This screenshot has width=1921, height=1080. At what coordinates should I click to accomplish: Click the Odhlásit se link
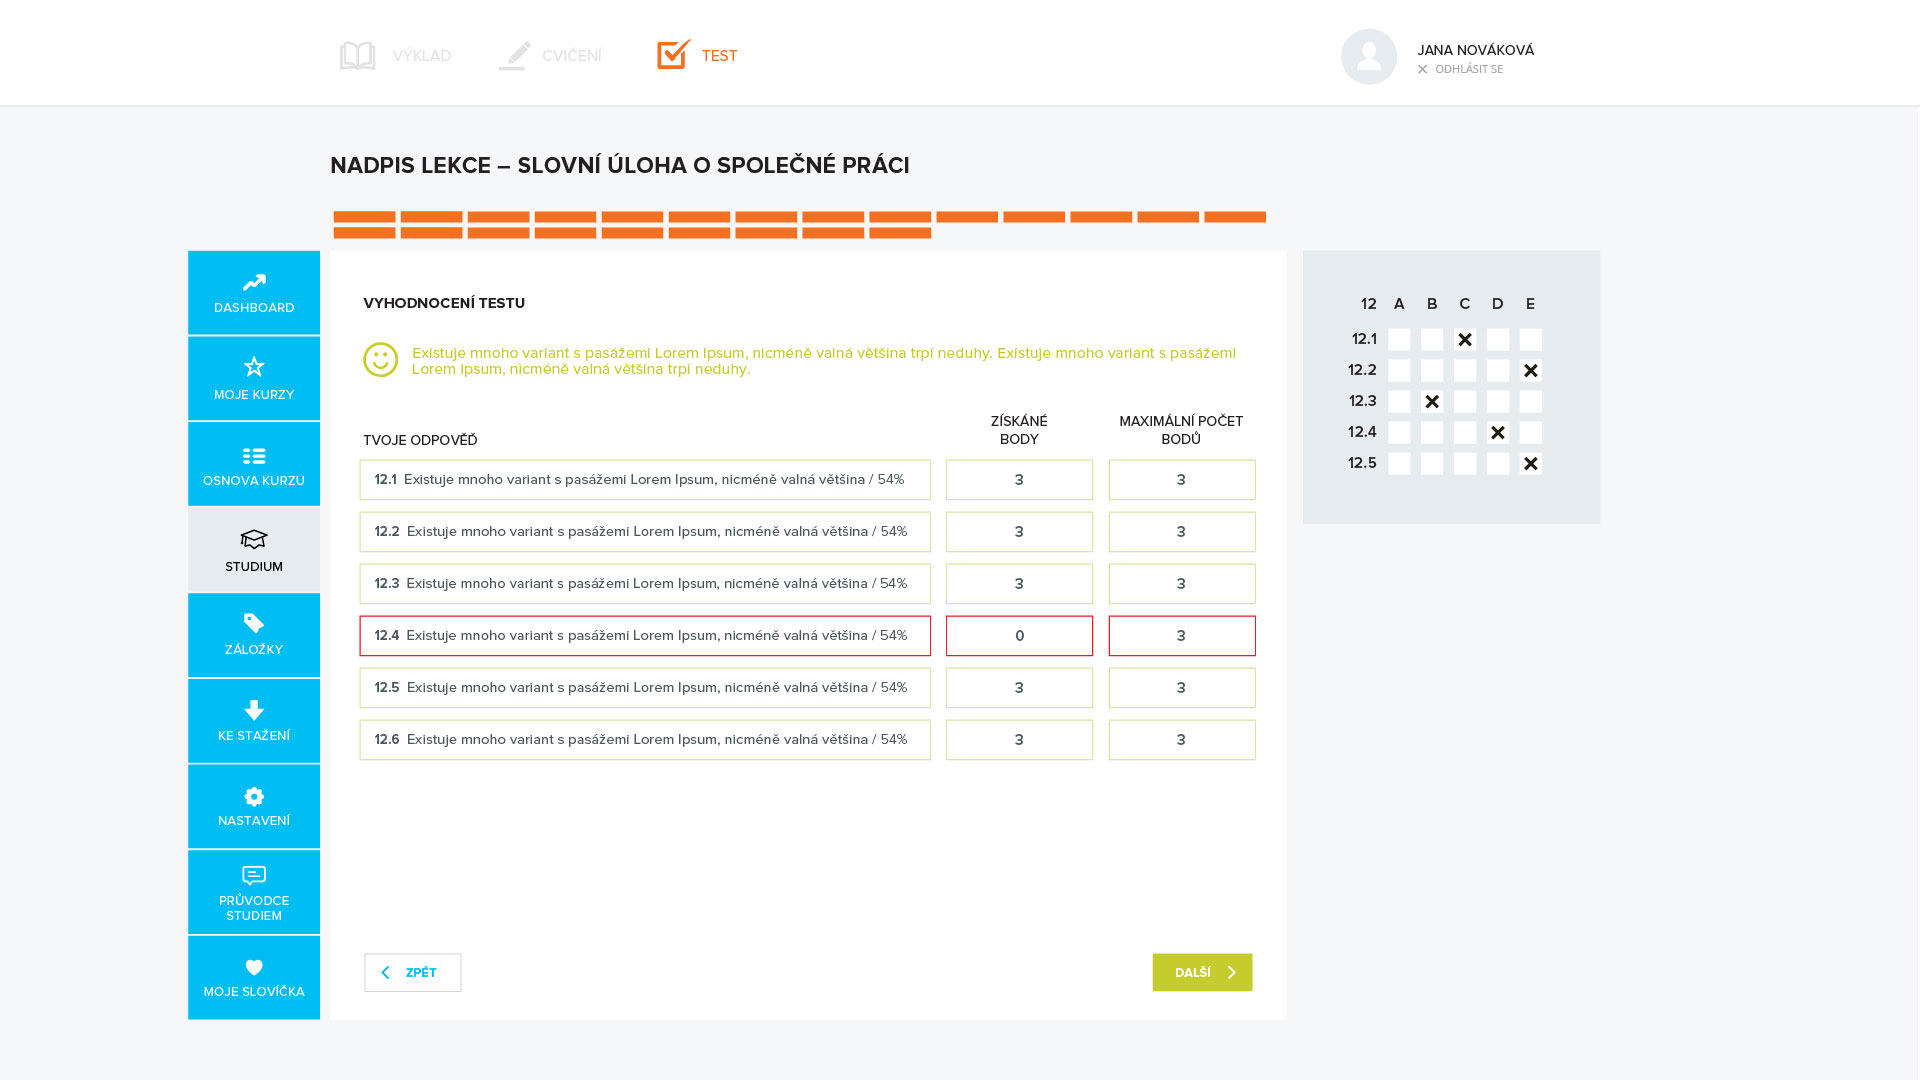1468,69
